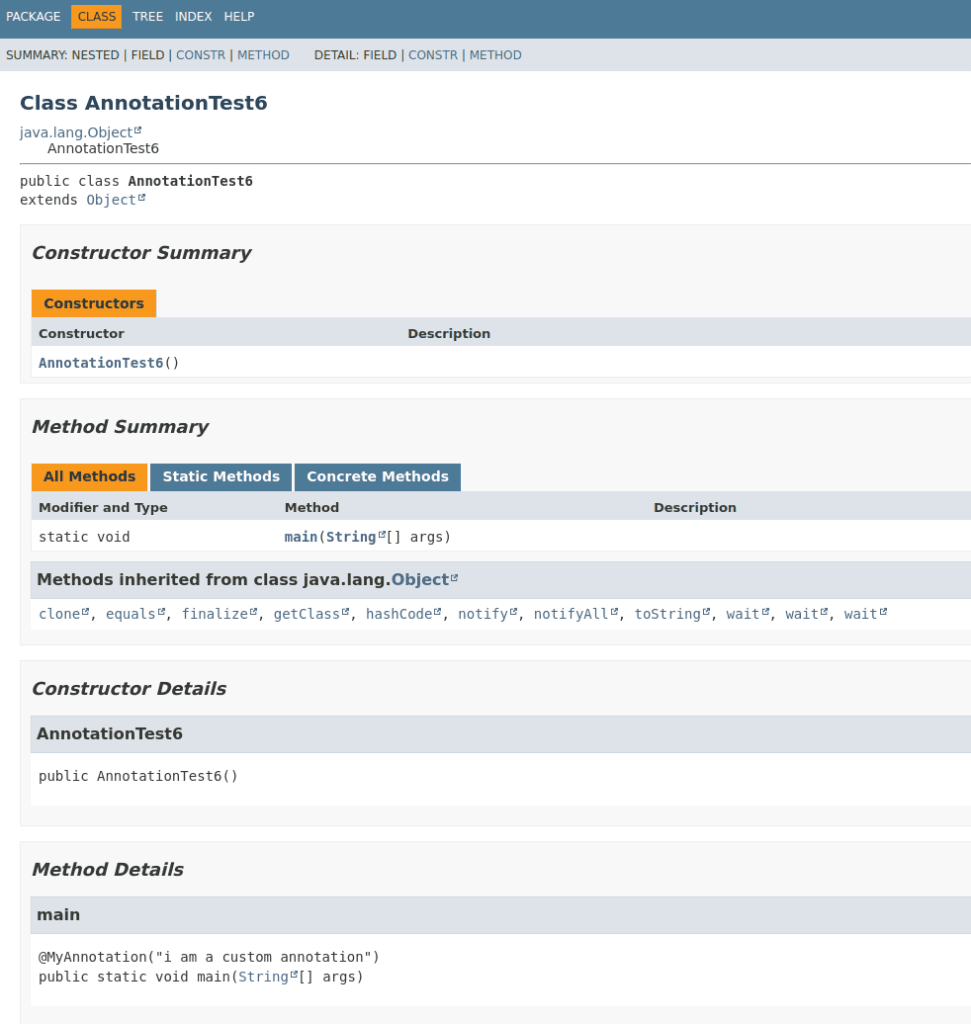Click external link icon next to toString
The image size is (971, 1024).
(x=706, y=611)
